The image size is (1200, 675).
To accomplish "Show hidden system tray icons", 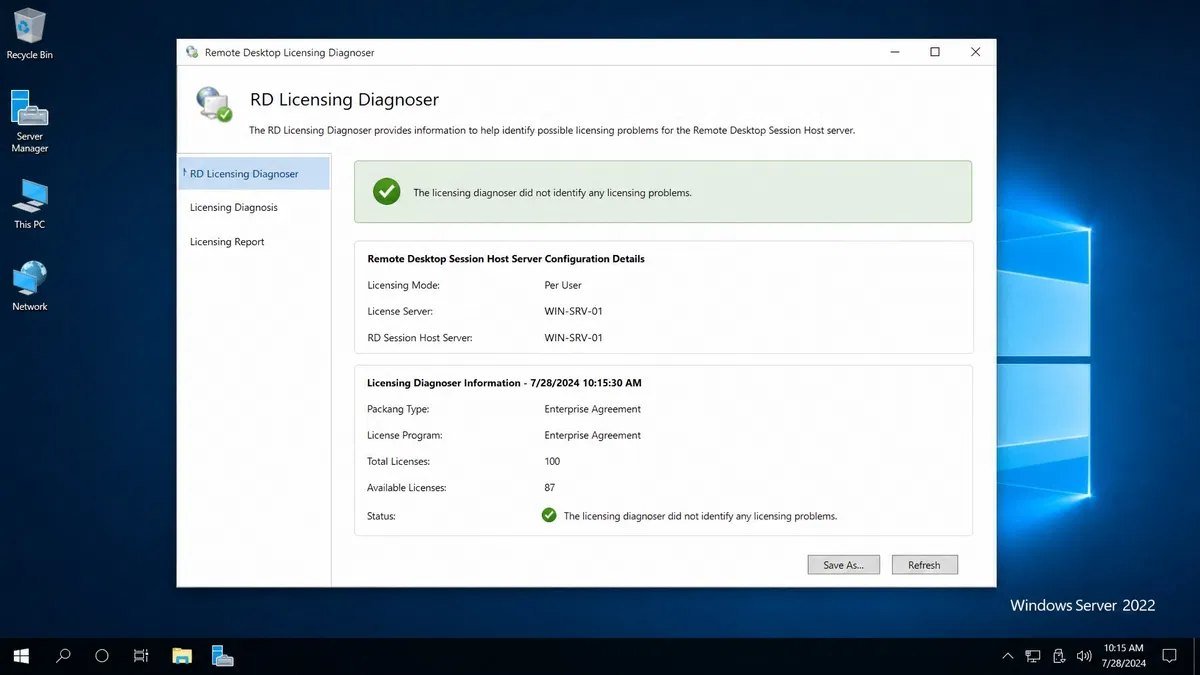I will pyautogui.click(x=1007, y=656).
